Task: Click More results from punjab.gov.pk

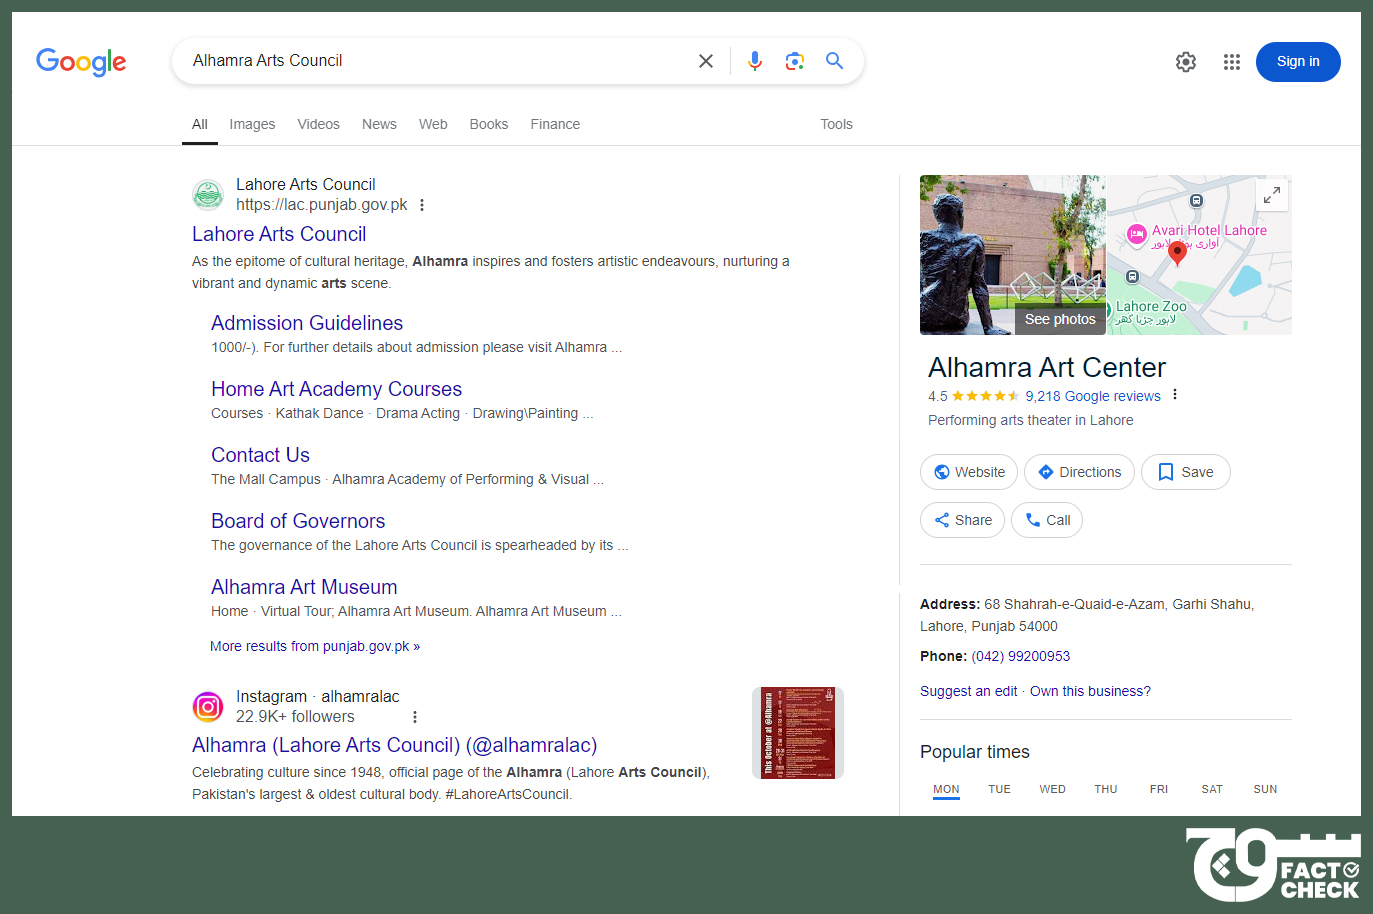Action: click(x=315, y=646)
